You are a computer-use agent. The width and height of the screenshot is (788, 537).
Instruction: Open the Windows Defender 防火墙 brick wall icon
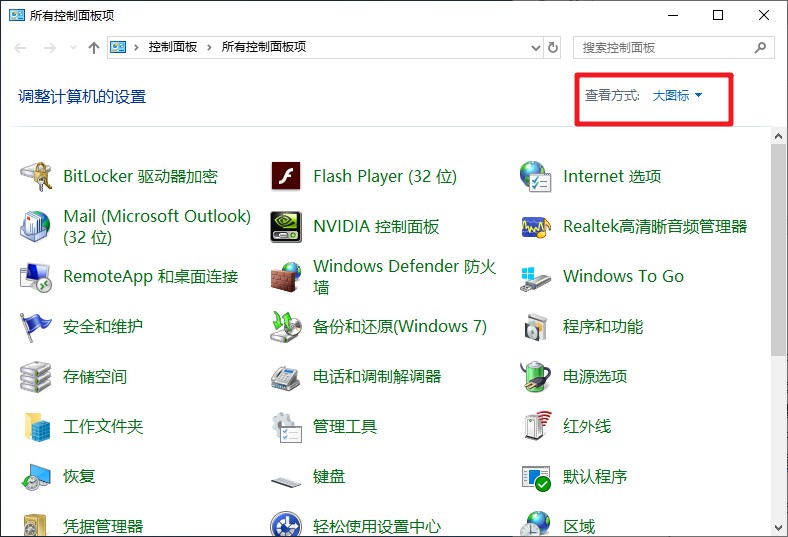point(285,277)
